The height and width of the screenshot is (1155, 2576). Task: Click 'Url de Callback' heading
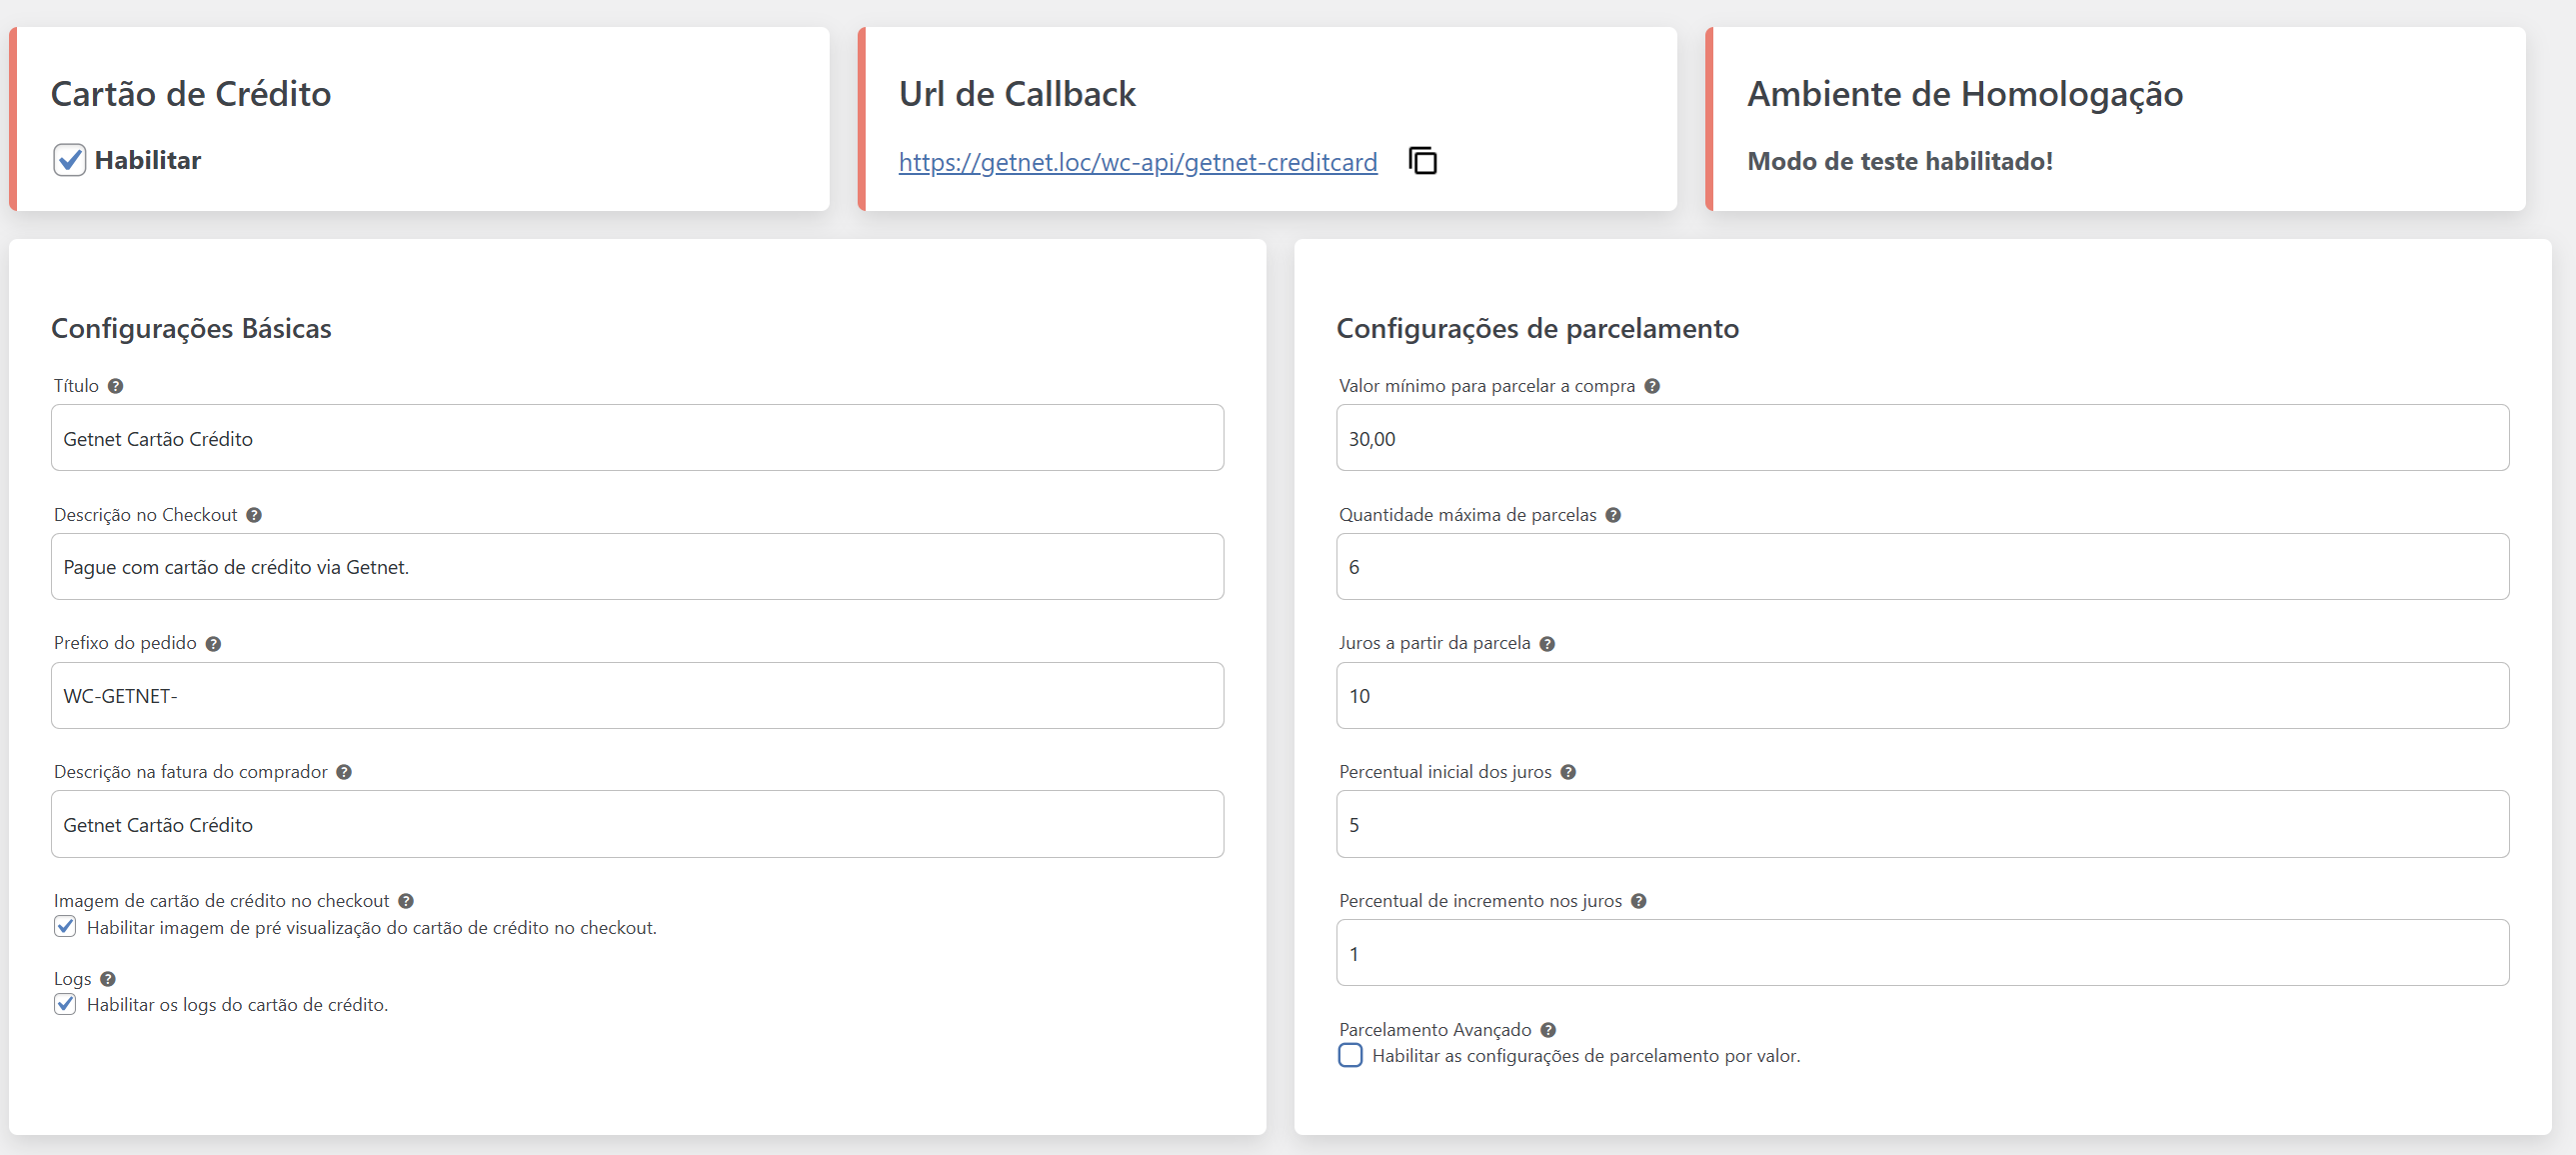point(1017,94)
